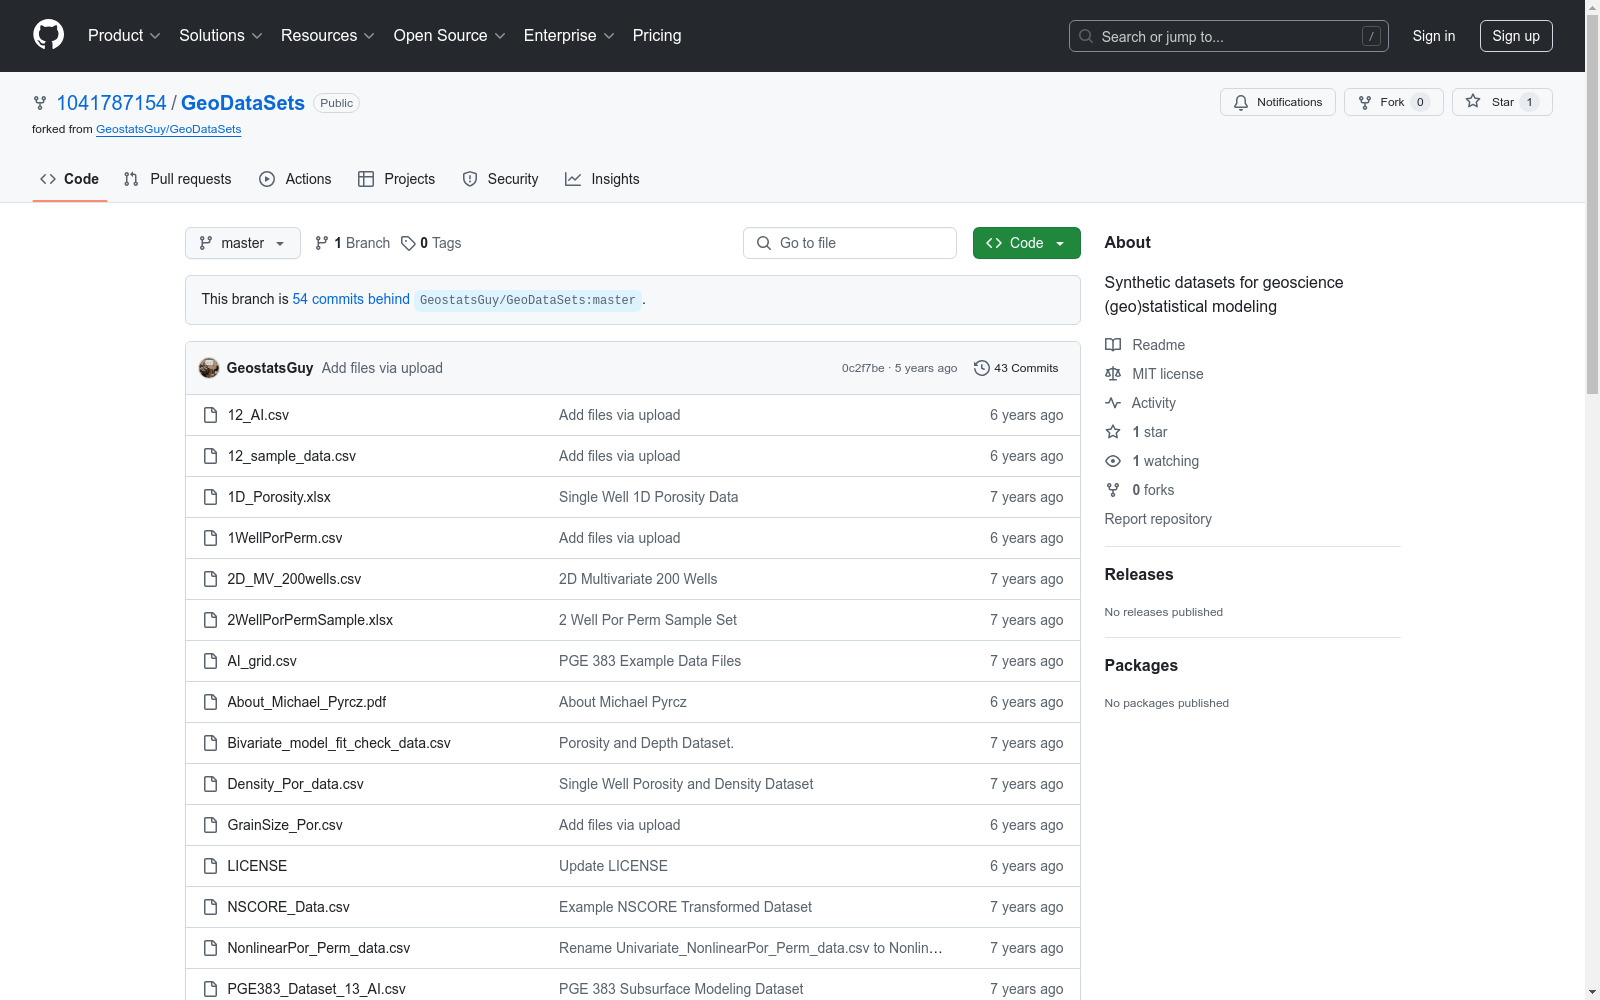This screenshot has height=1000, width=1600.
Task: Expand the Open Source menu
Action: [450, 36]
